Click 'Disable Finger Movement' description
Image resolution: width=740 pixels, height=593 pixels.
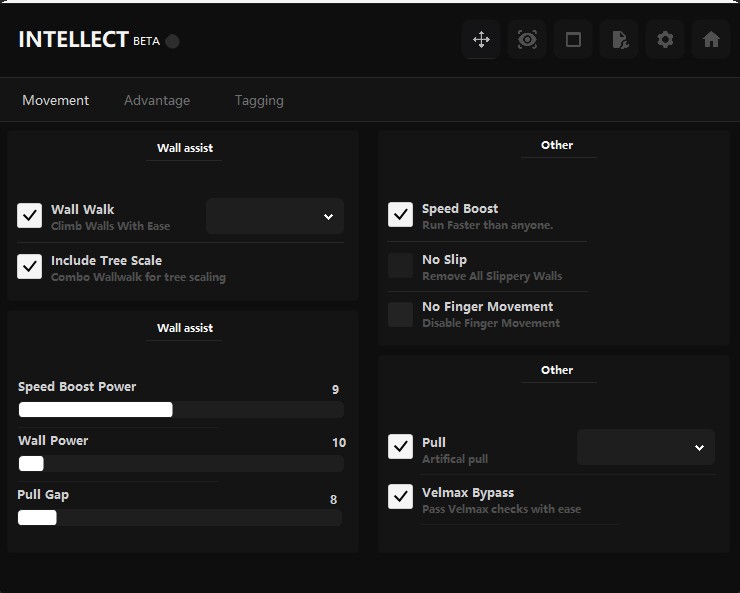pos(491,323)
